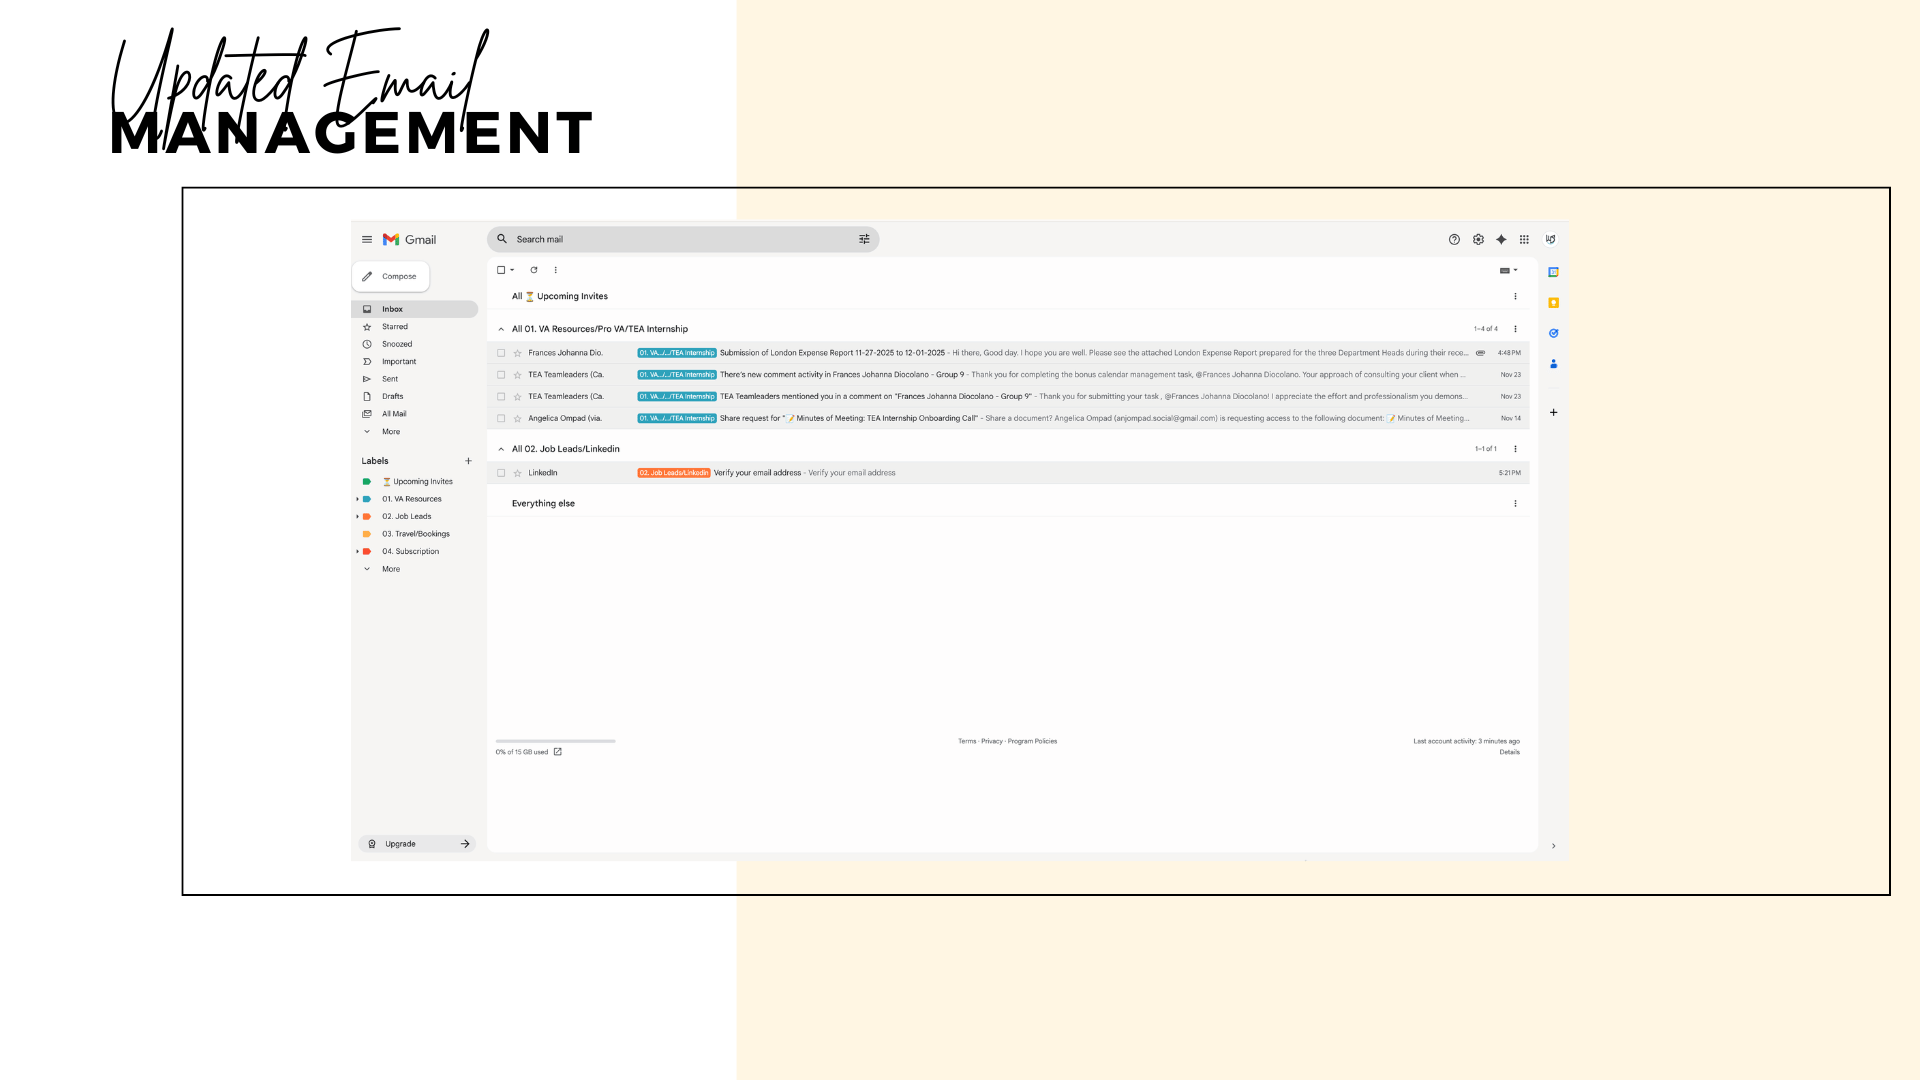Open the Gemini sparkle assistant icon
Viewport: 1920px width, 1080px height.
tap(1501, 240)
